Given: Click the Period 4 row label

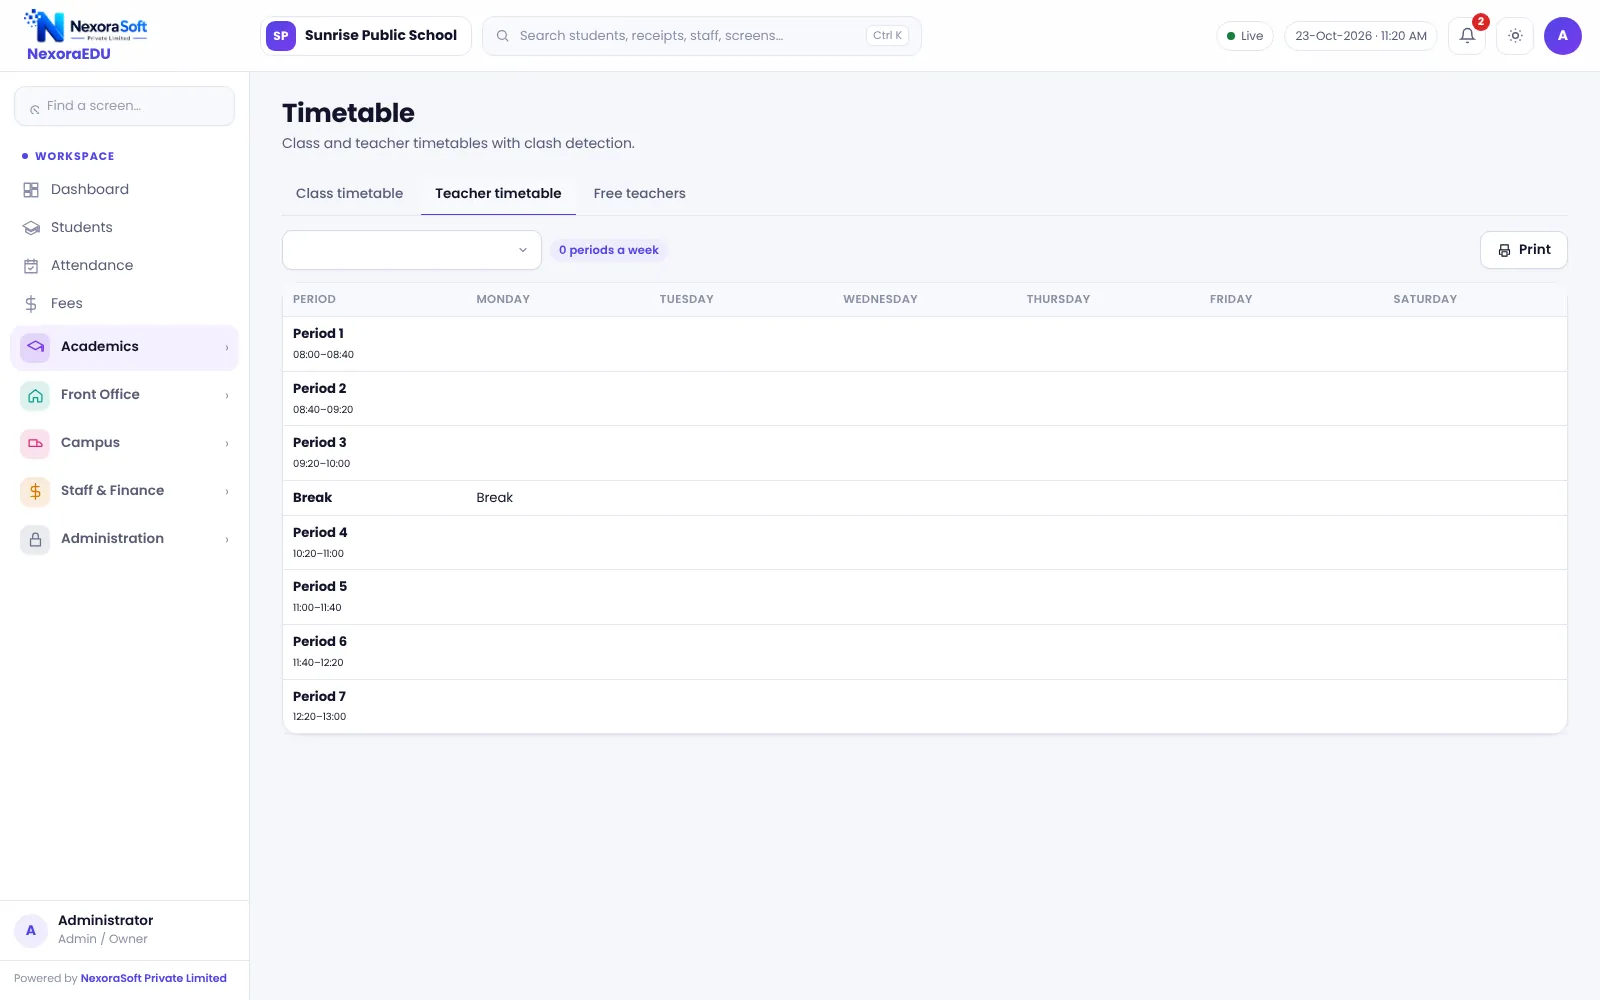Looking at the screenshot, I should [x=320, y=533].
